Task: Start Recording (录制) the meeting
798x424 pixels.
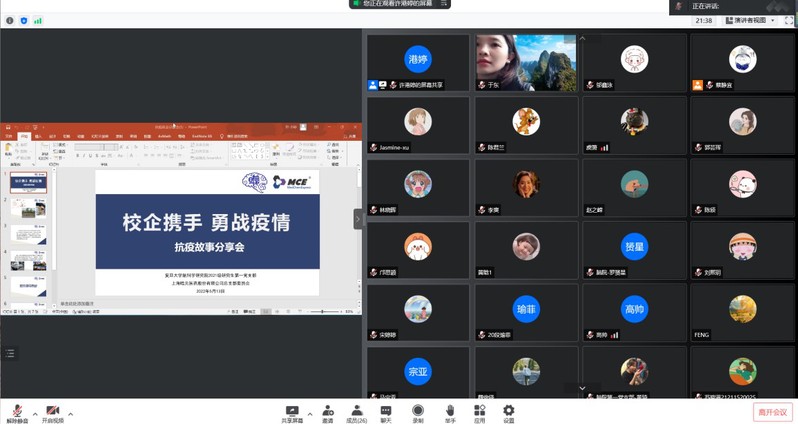Action: click(418, 412)
